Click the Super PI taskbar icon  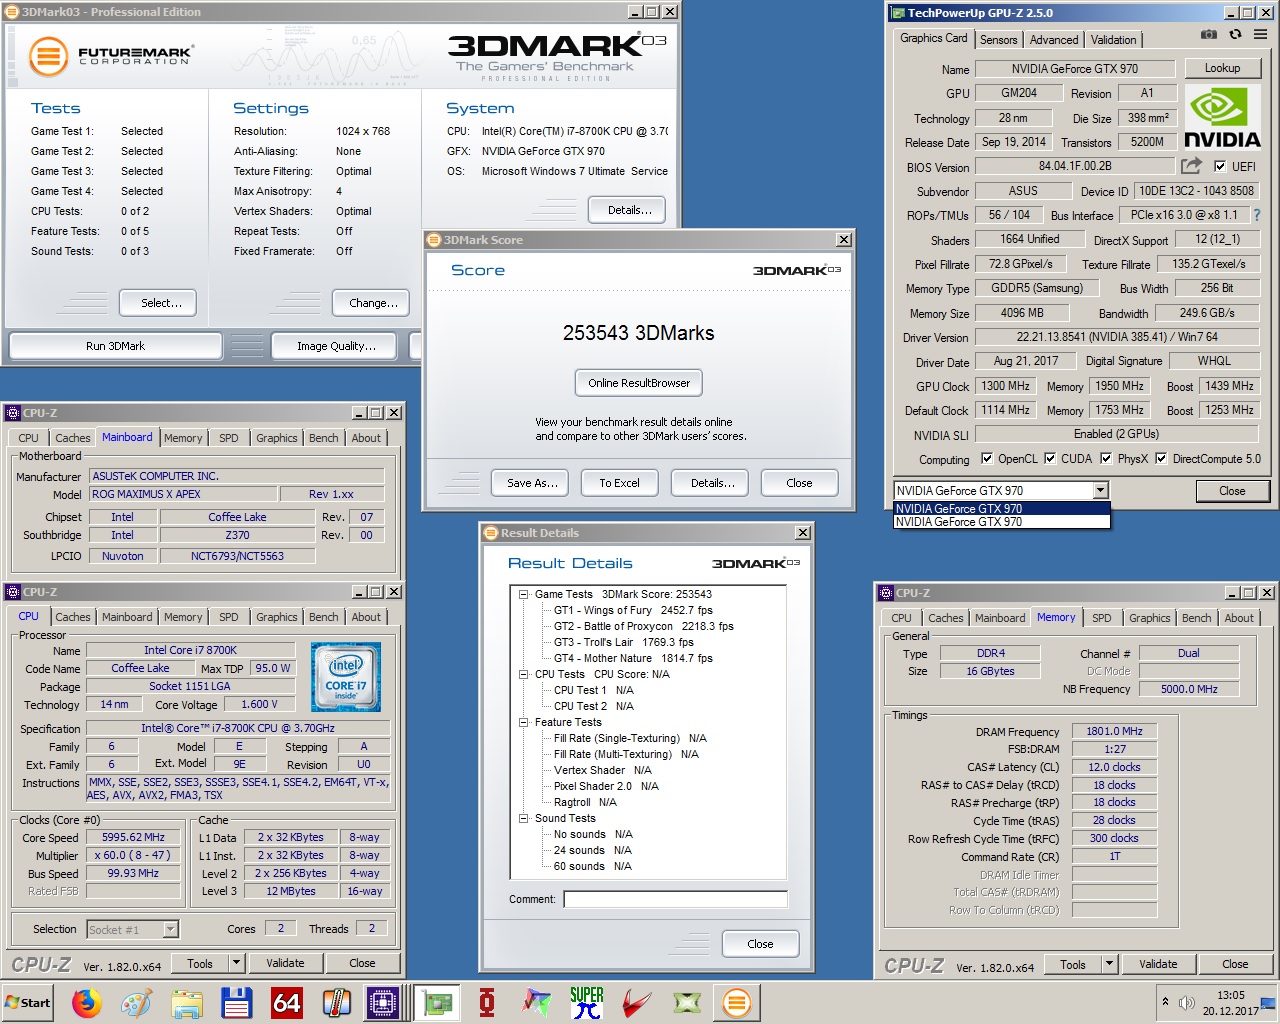pos(587,1002)
